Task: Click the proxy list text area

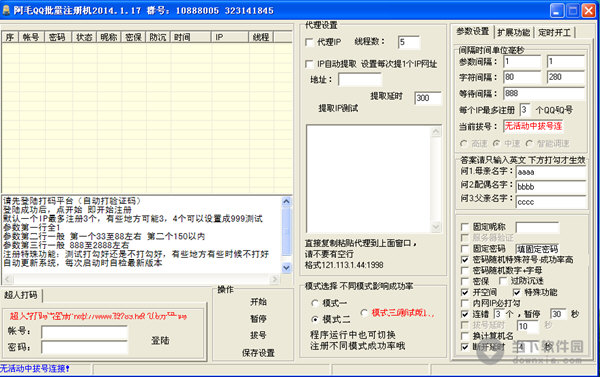Action: click(369, 179)
